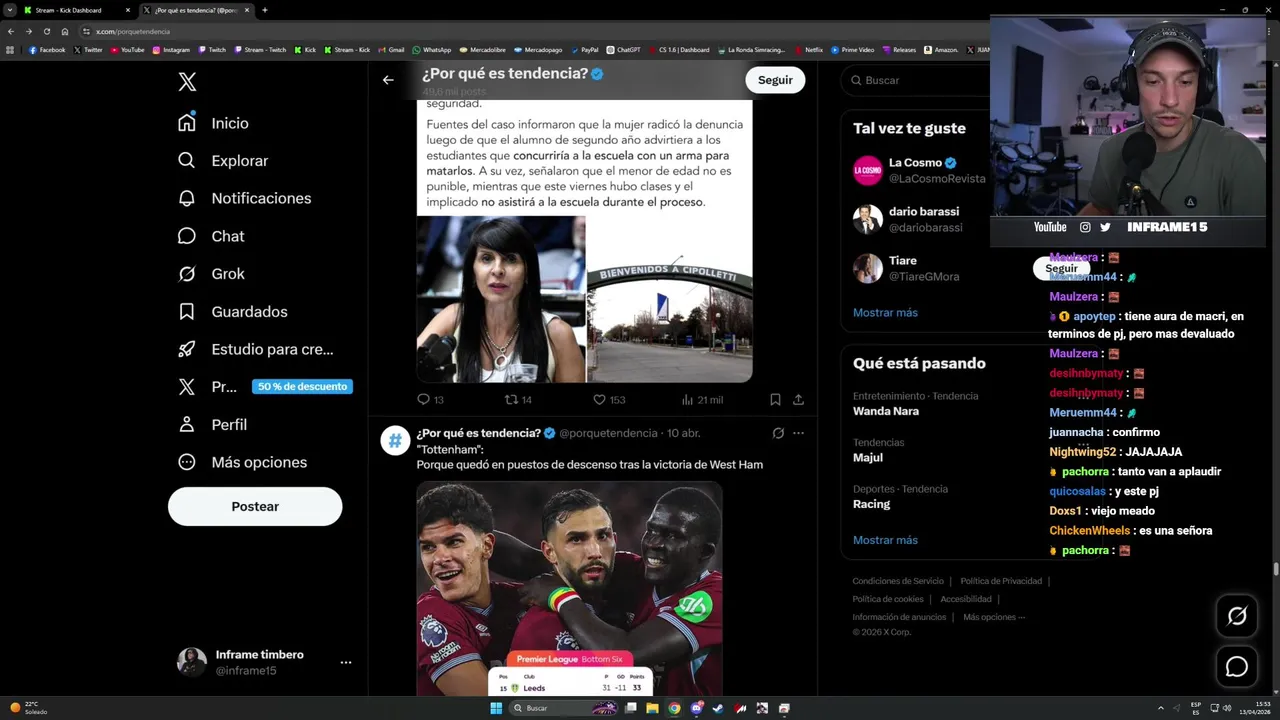
Task: Go back with profile header arrow
Action: point(388,80)
